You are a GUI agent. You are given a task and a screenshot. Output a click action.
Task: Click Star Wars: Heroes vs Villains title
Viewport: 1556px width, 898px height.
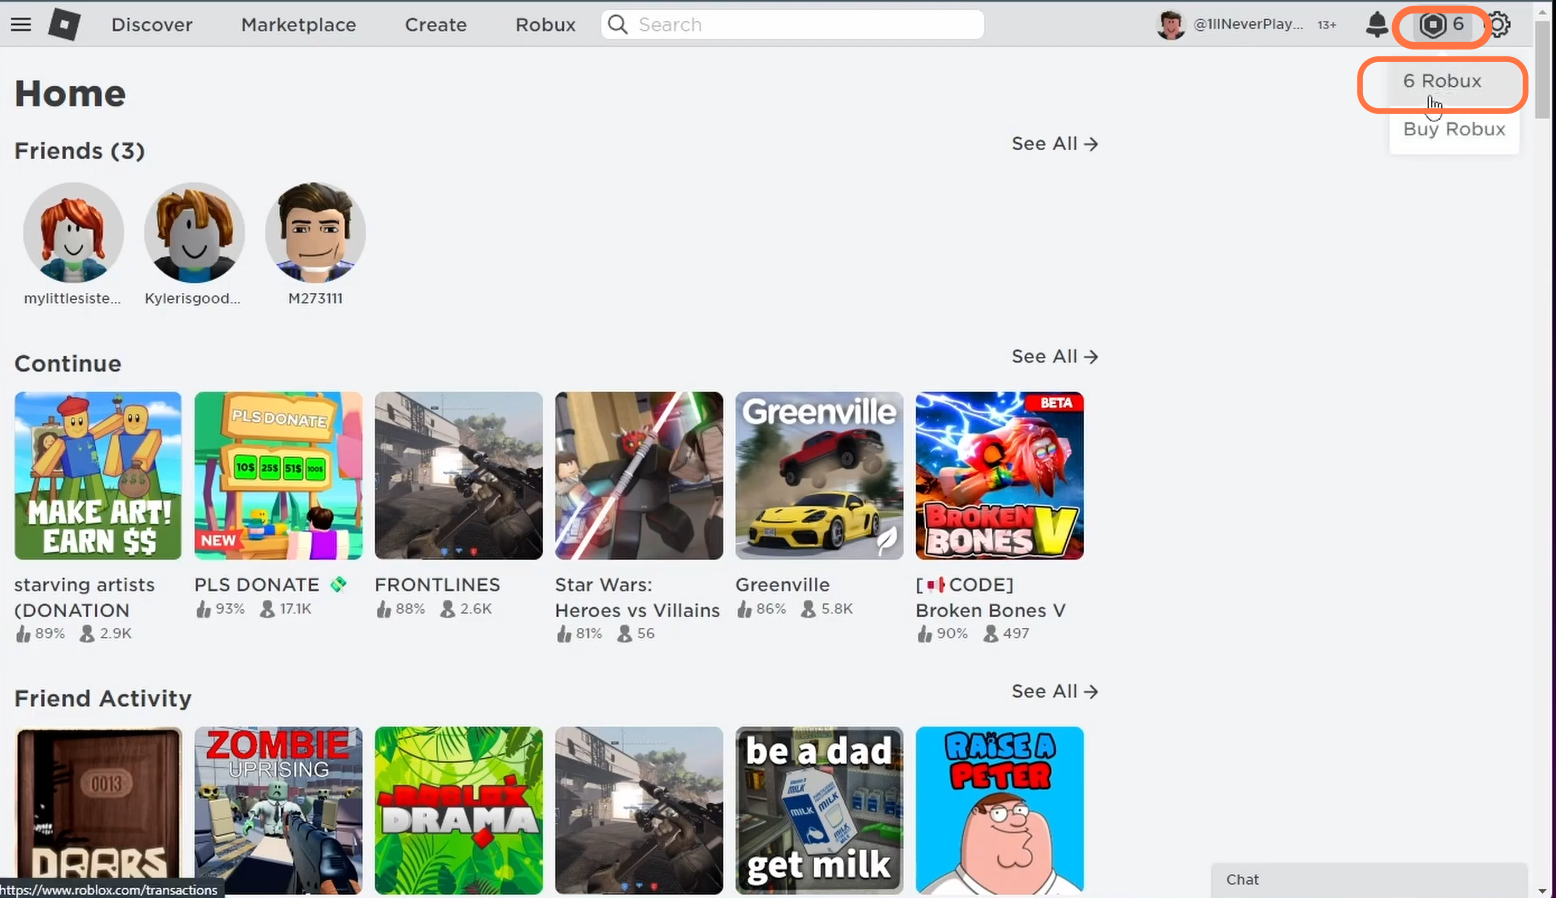pyautogui.click(x=637, y=597)
